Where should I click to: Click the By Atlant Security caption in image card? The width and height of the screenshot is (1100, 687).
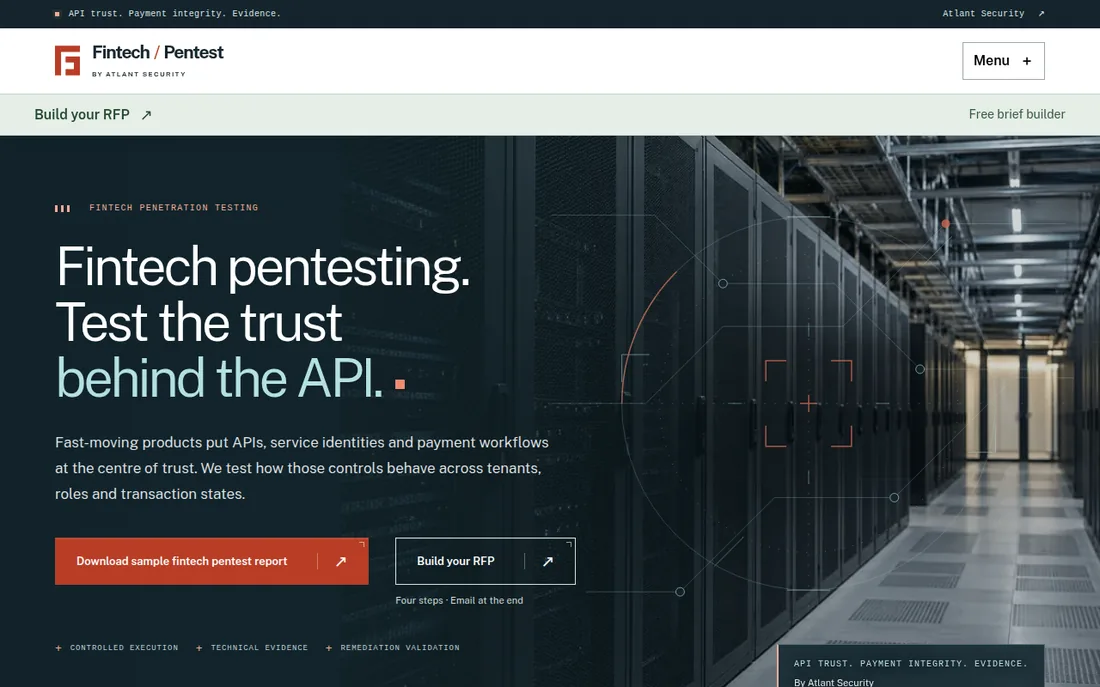point(834,682)
